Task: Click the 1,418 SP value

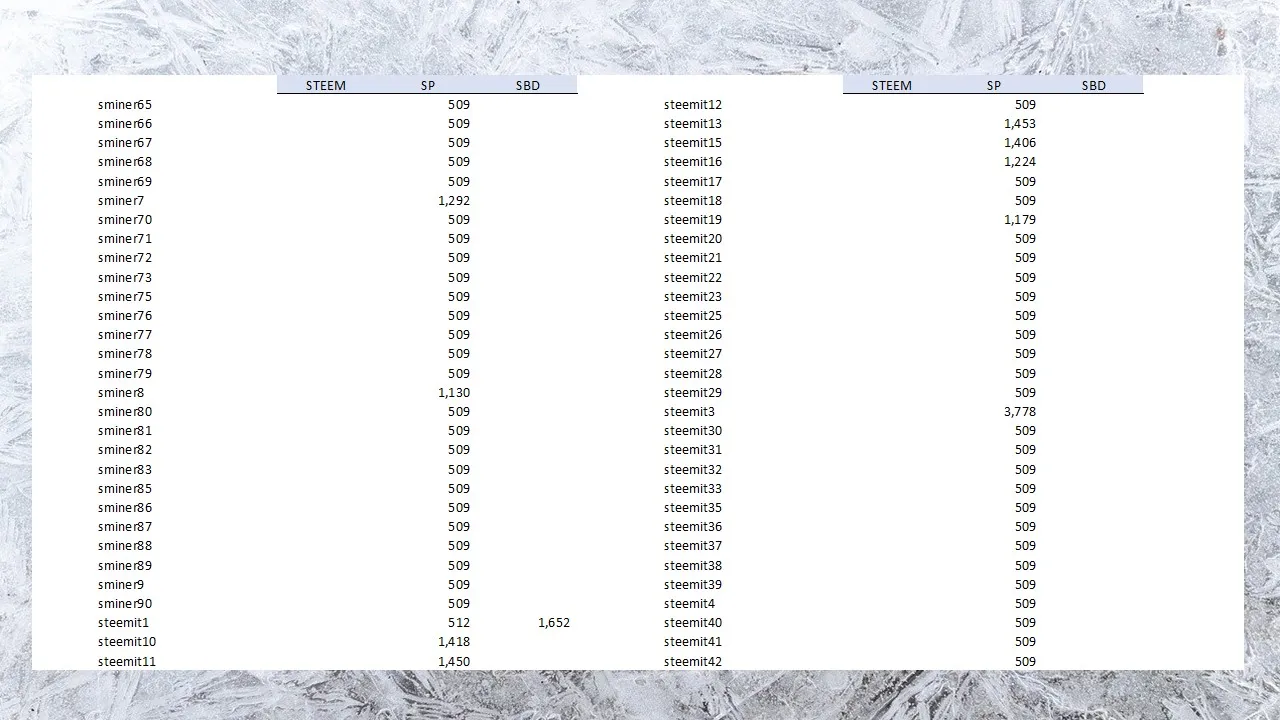Action: (454, 641)
